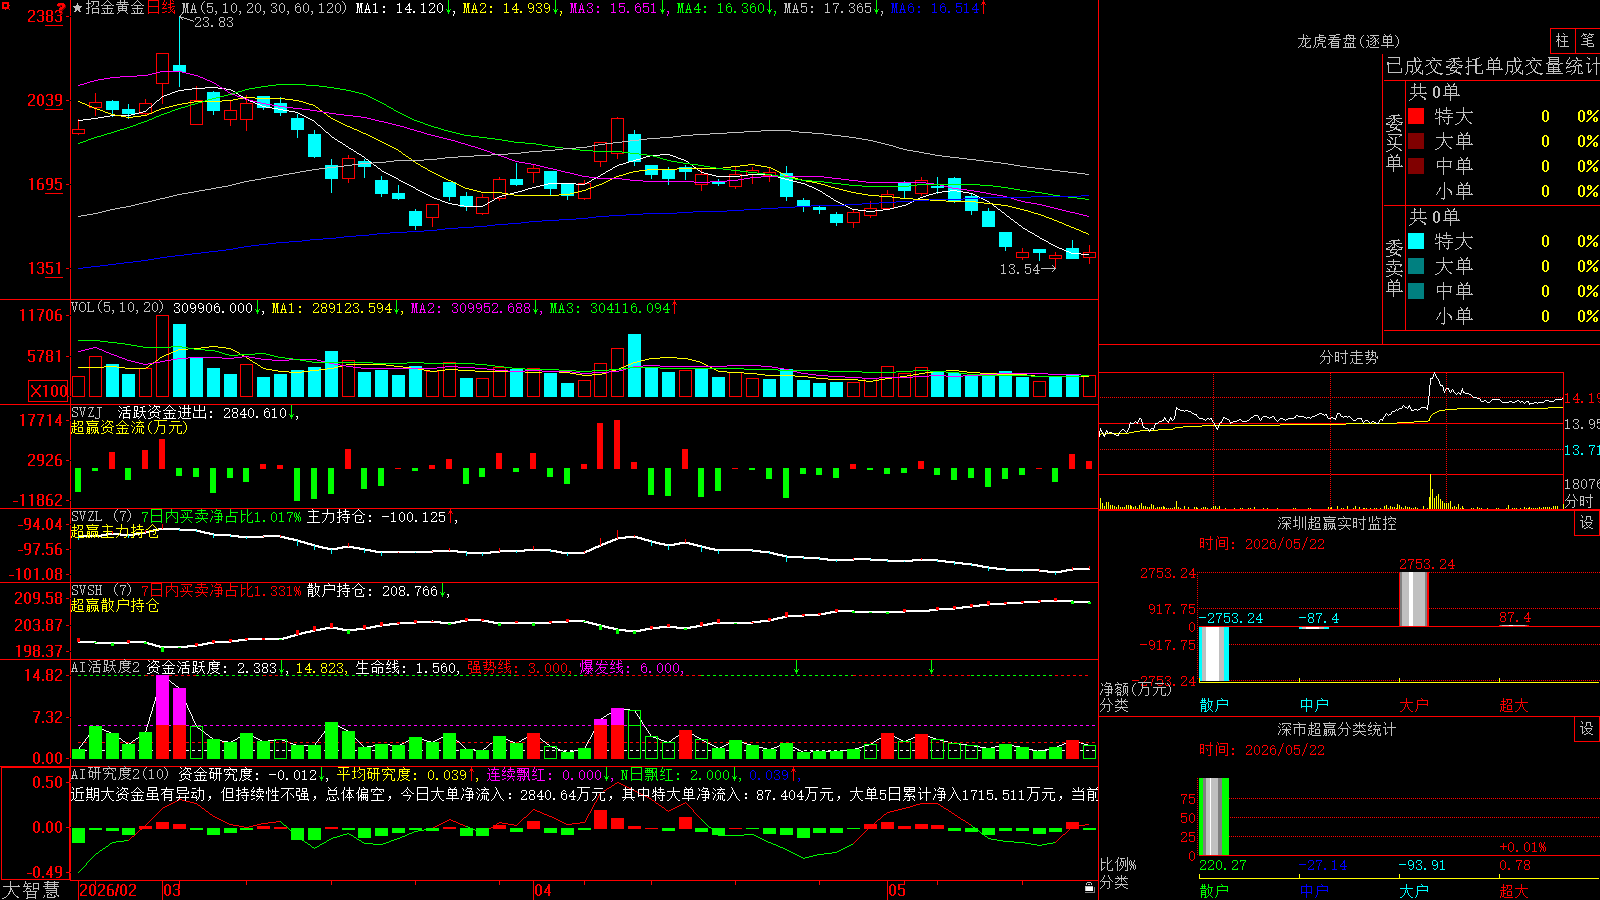The image size is (1600, 900).
Task: Switch 龙虎看盘 to 柱 (bar) view
Action: pos(1562,41)
